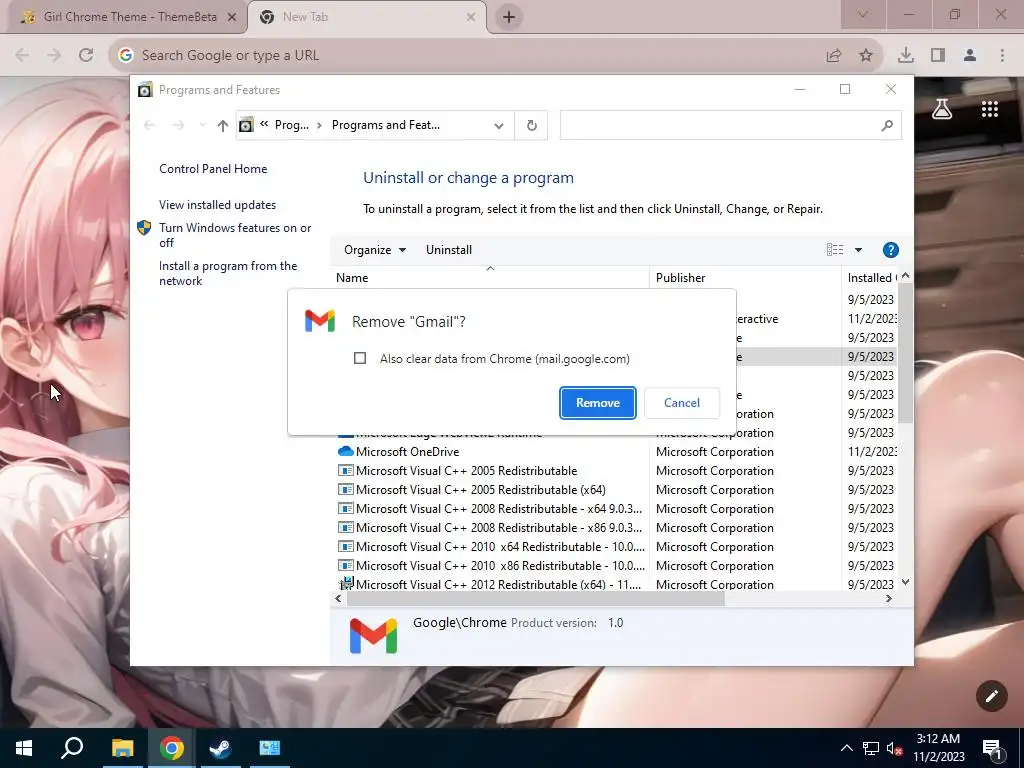Image resolution: width=1024 pixels, height=768 pixels.
Task: Open the muted volume tray icon
Action: (894, 748)
